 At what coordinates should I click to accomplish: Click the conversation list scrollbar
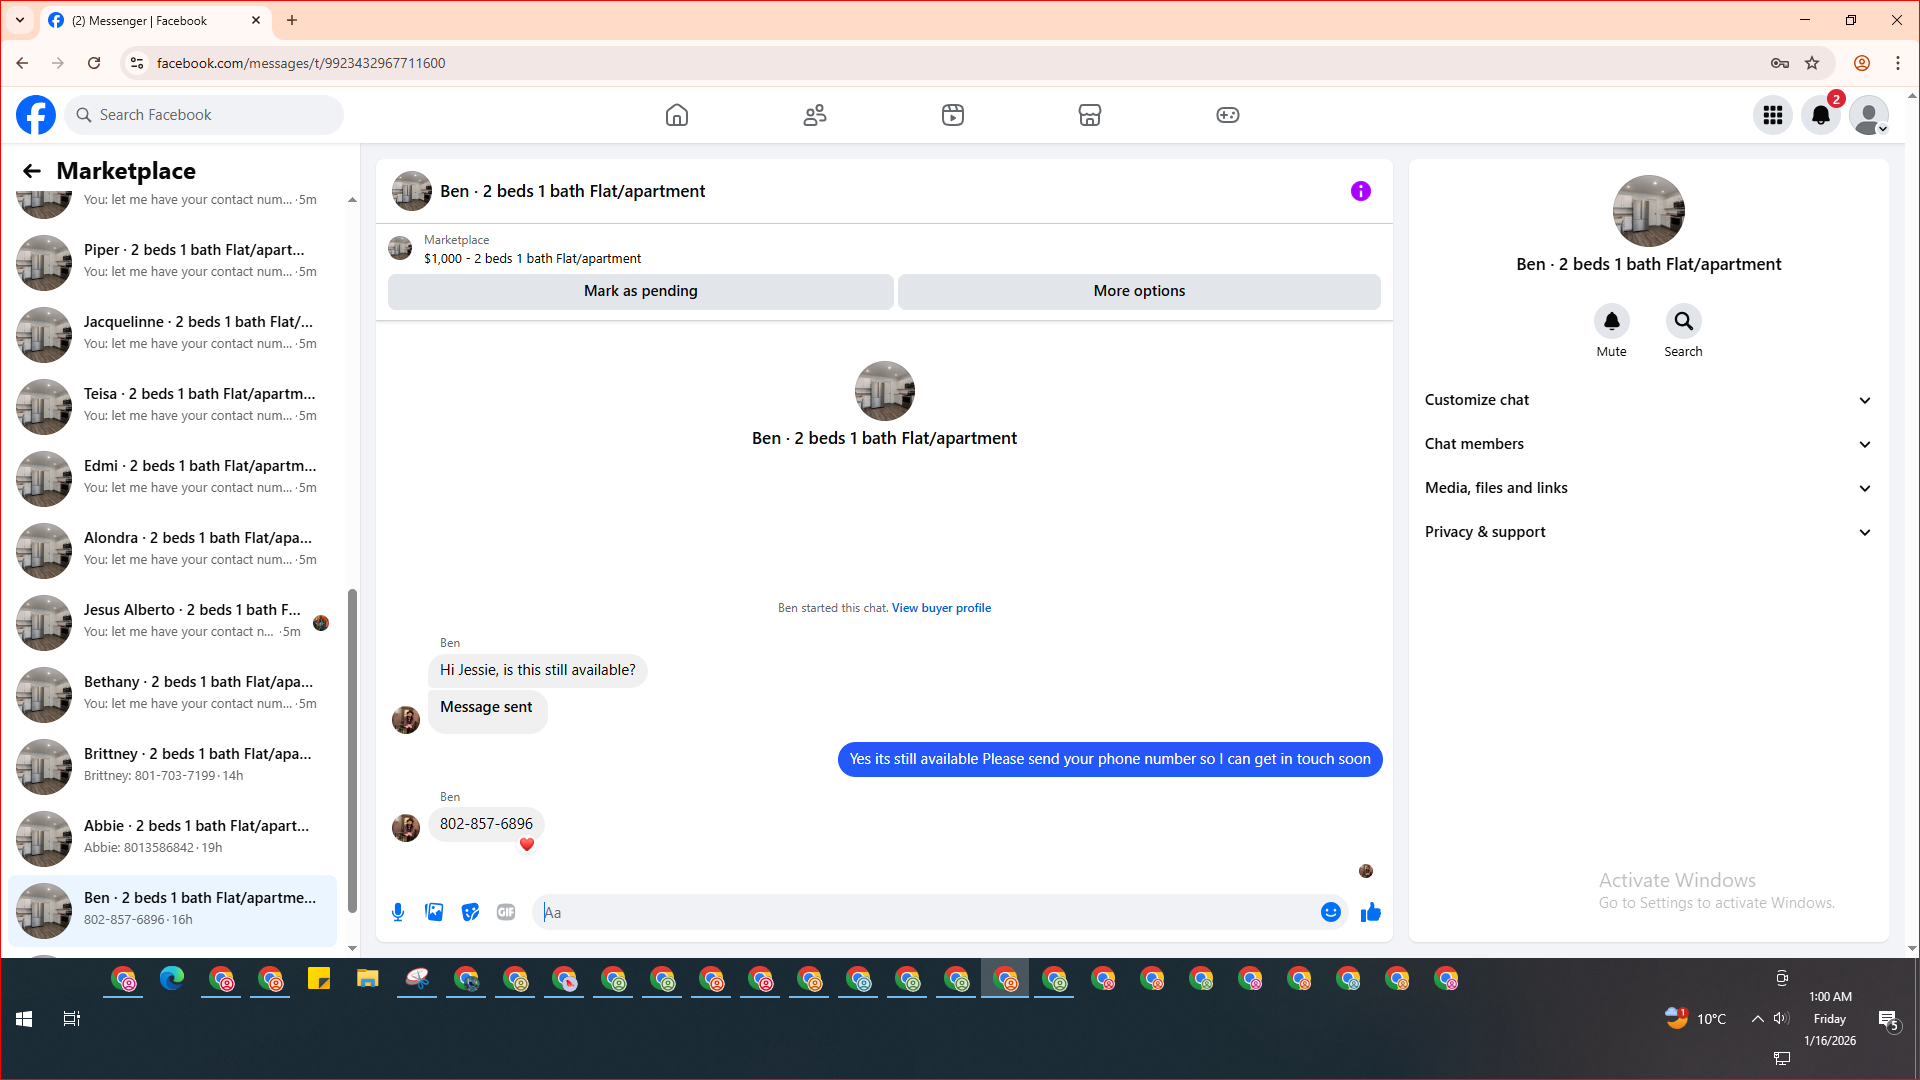pyautogui.click(x=352, y=750)
